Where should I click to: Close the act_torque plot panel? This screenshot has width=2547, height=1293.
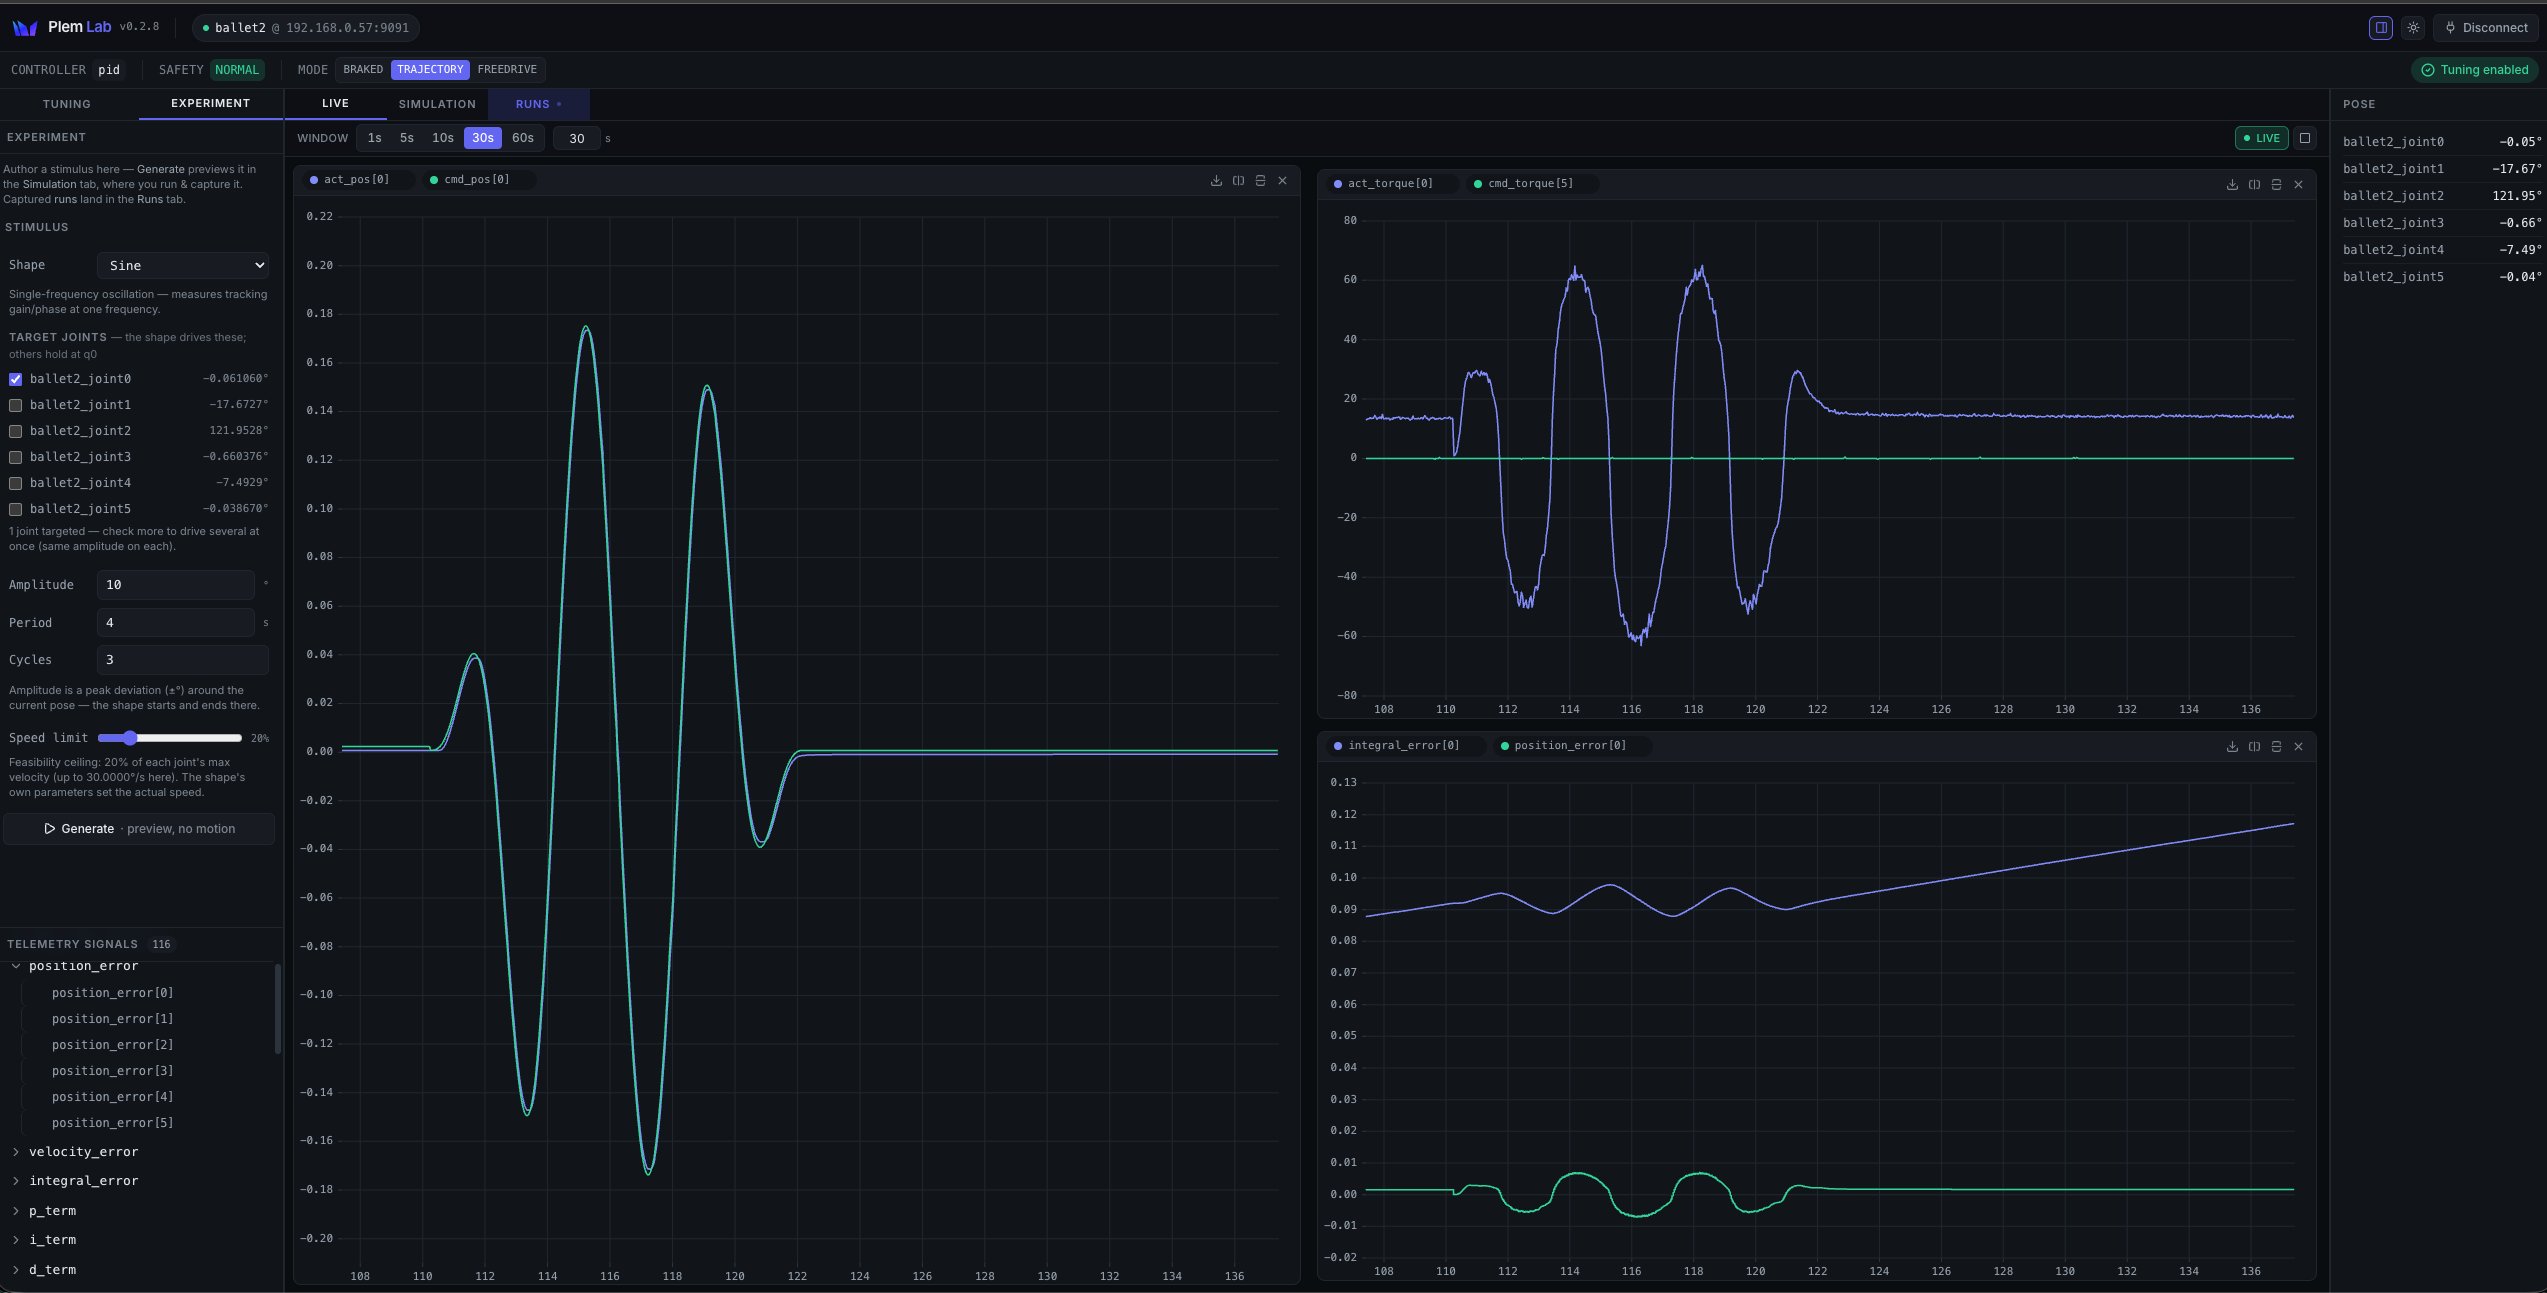[x=2298, y=185]
